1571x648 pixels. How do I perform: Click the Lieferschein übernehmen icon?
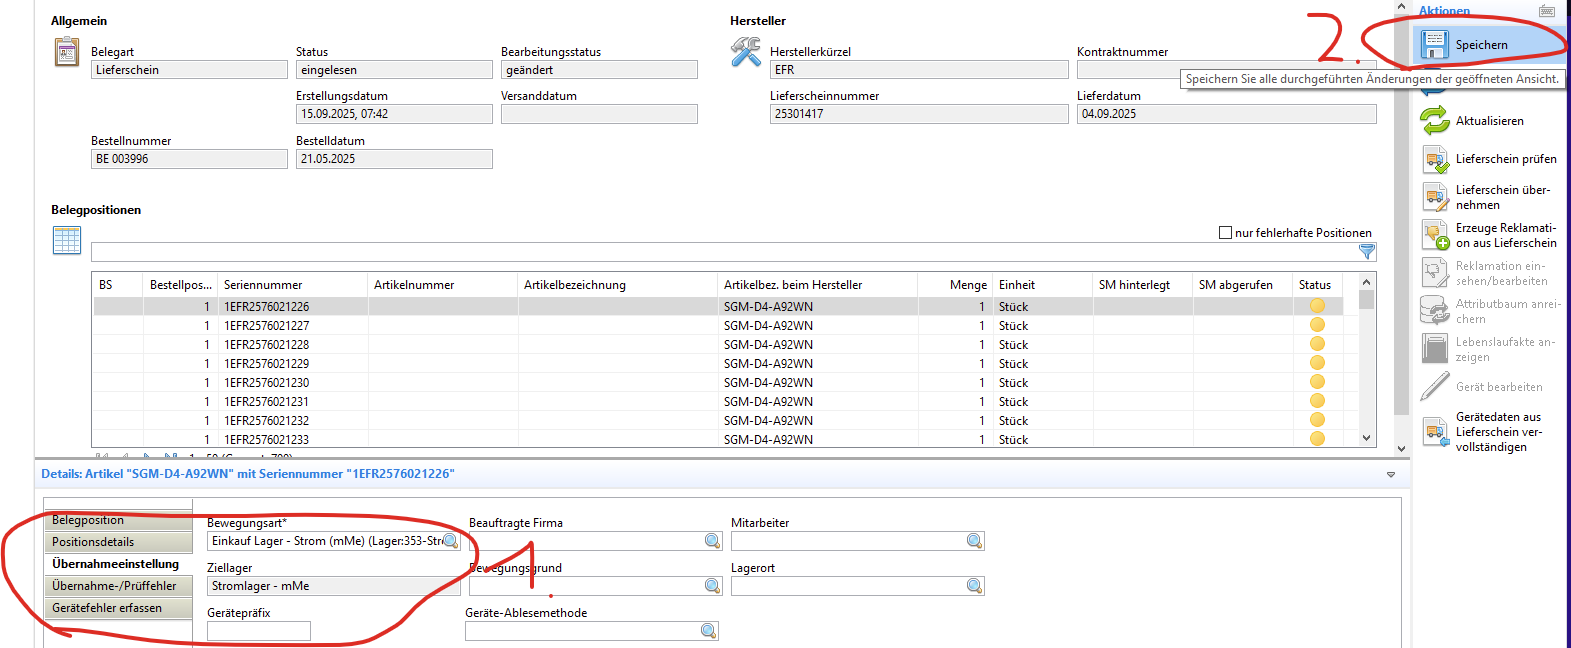pyautogui.click(x=1435, y=197)
